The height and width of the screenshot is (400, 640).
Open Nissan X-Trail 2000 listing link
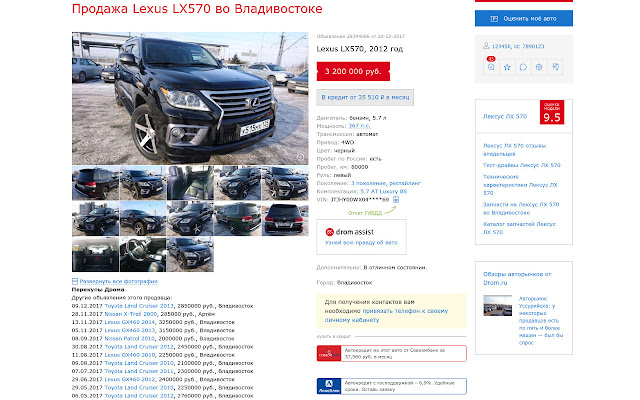coord(131,314)
